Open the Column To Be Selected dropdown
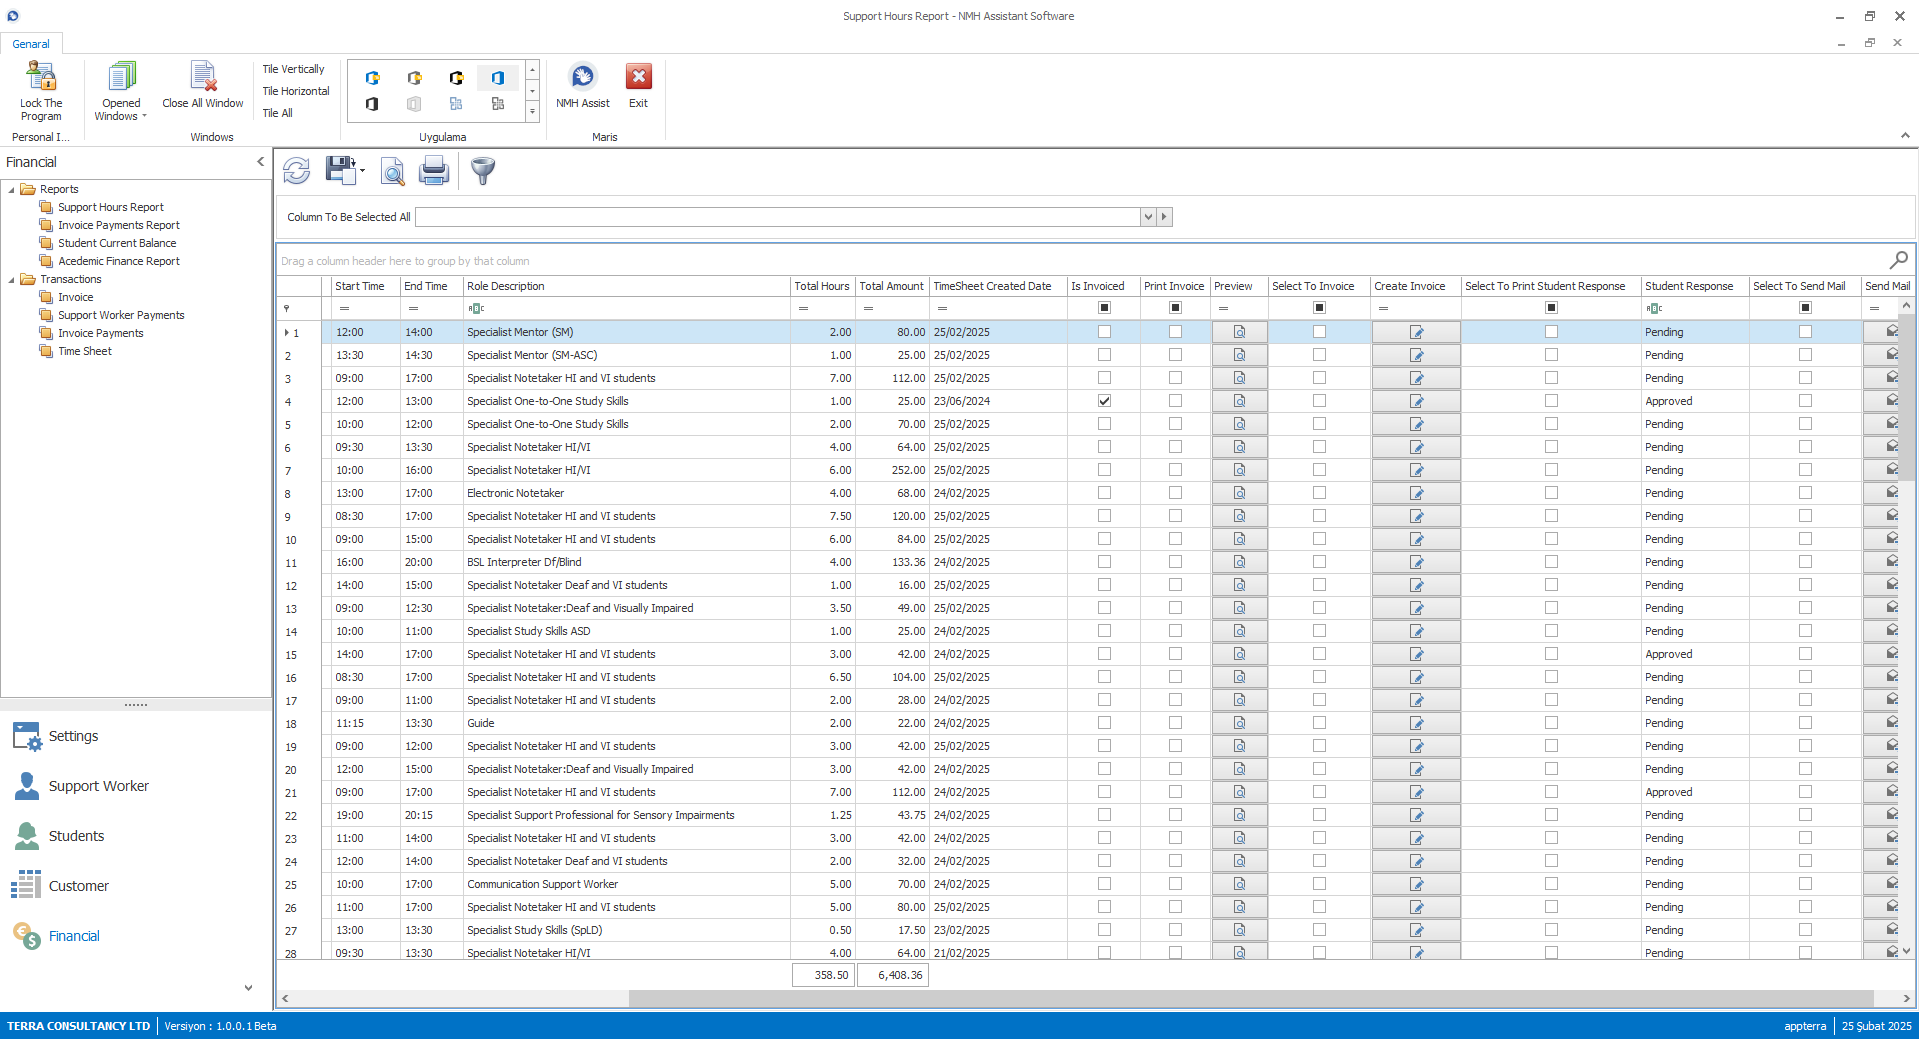The image size is (1919, 1039). pyautogui.click(x=1148, y=217)
